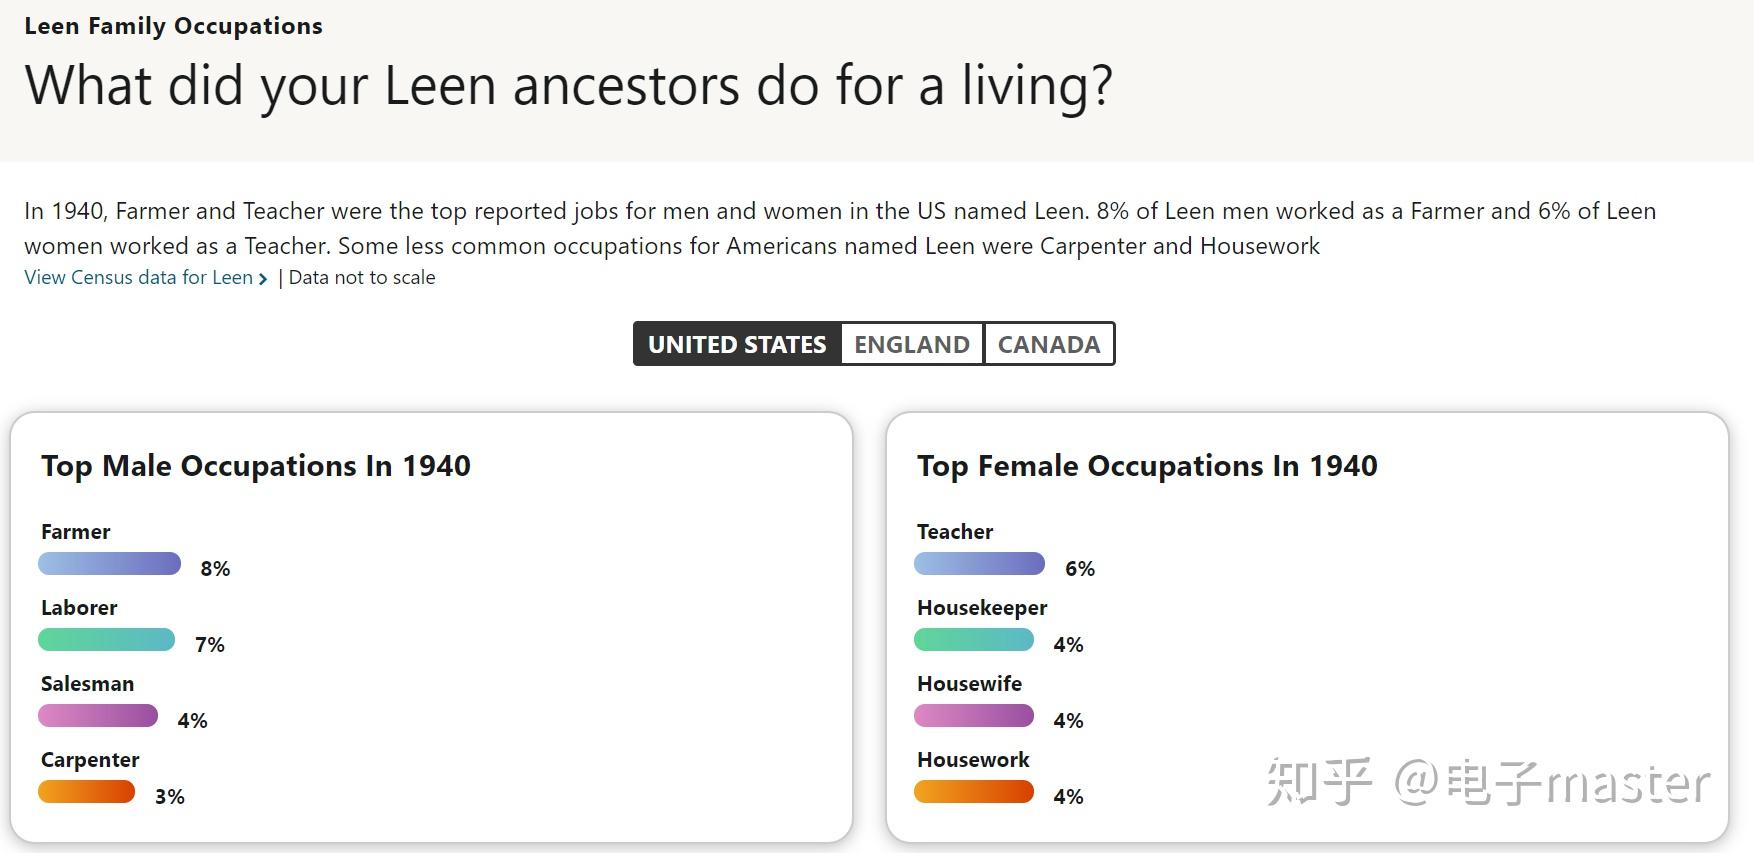Click the Teacher 6% blue bar
Image resolution: width=1754 pixels, height=853 pixels.
(979, 564)
